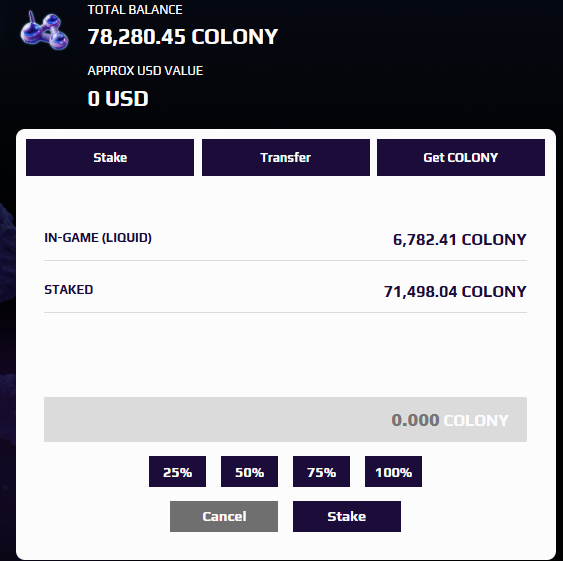Switch to the Transfer tab

tap(286, 157)
